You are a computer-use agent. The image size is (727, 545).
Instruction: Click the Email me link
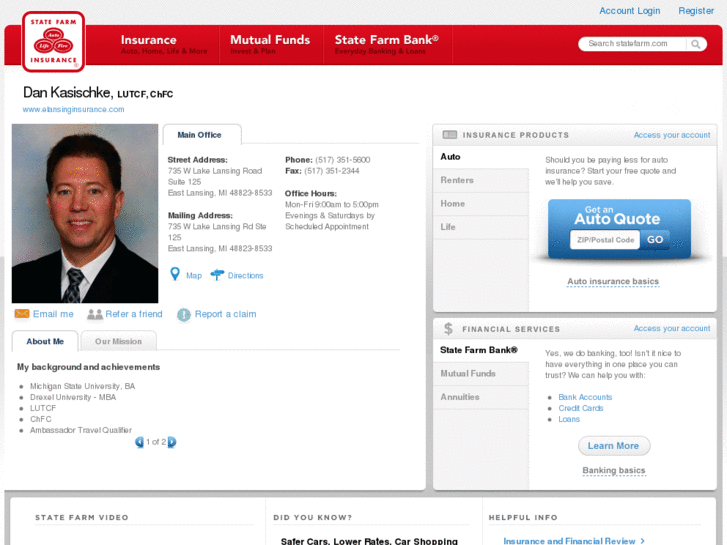pos(53,314)
